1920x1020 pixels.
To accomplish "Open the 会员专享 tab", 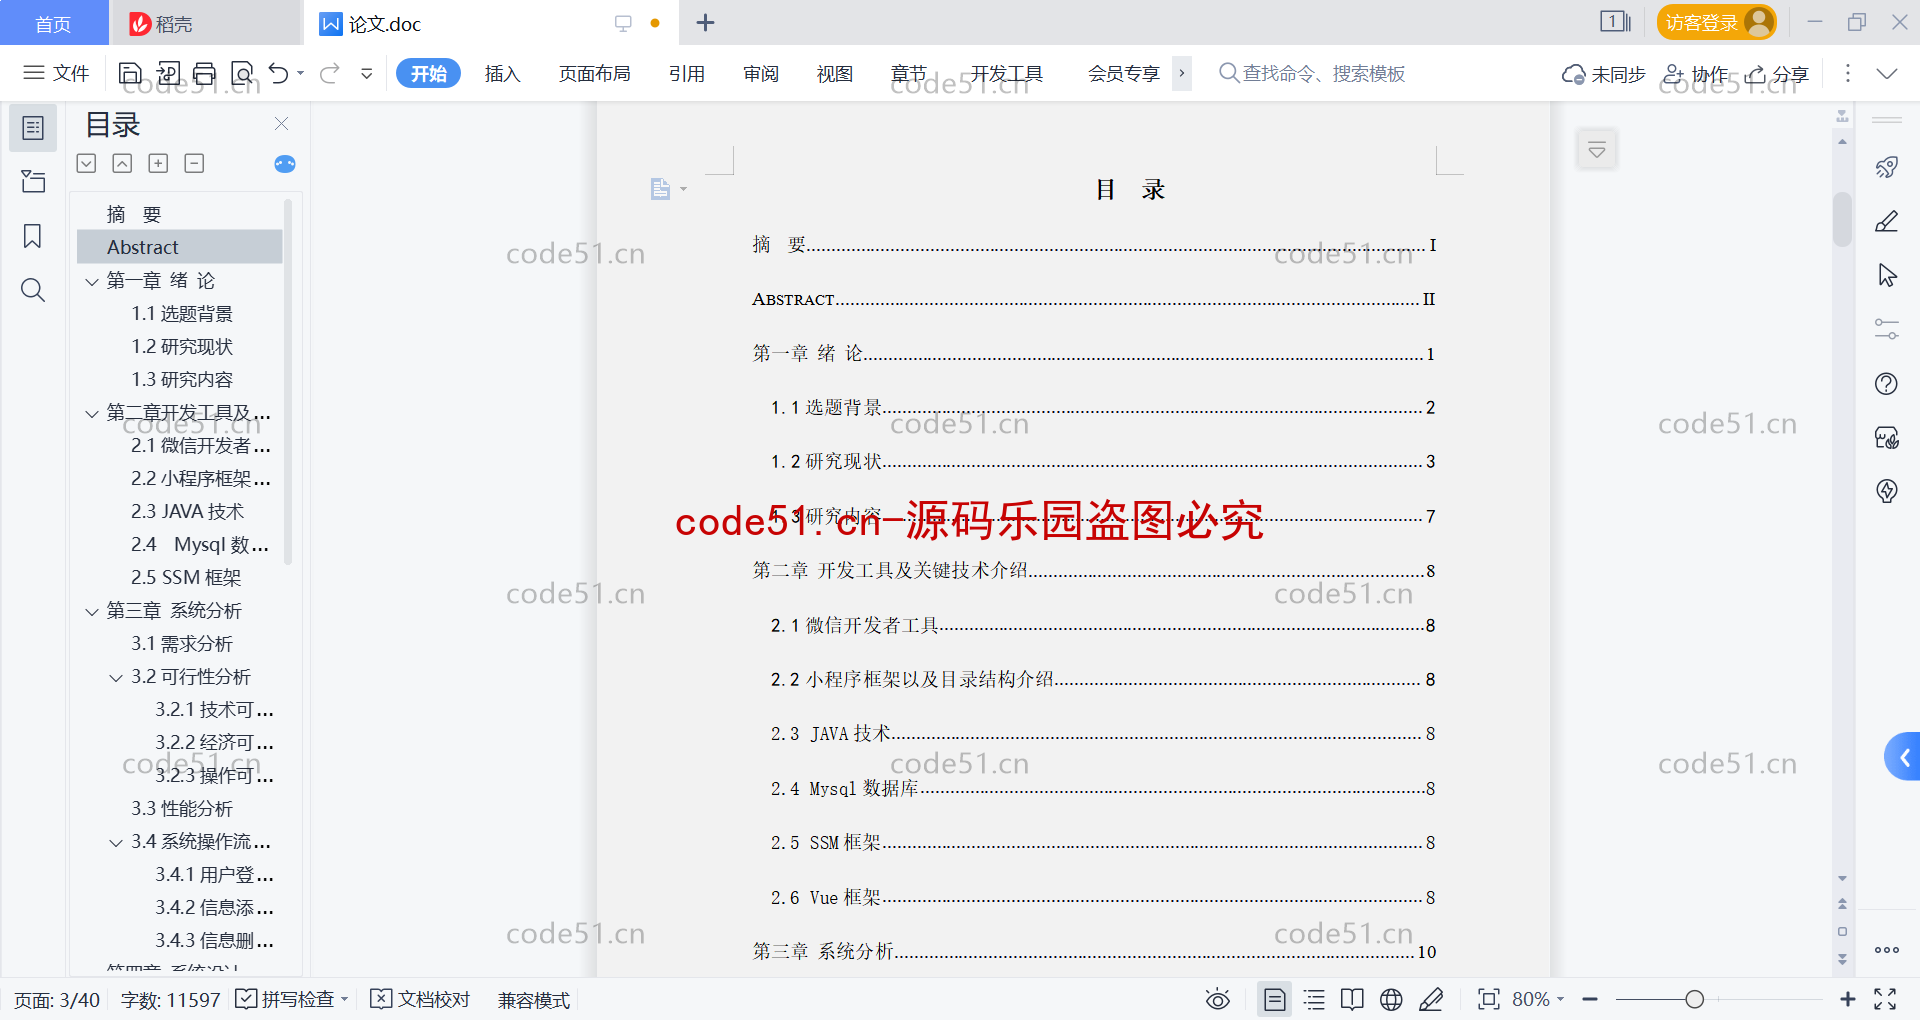I will coord(1123,73).
